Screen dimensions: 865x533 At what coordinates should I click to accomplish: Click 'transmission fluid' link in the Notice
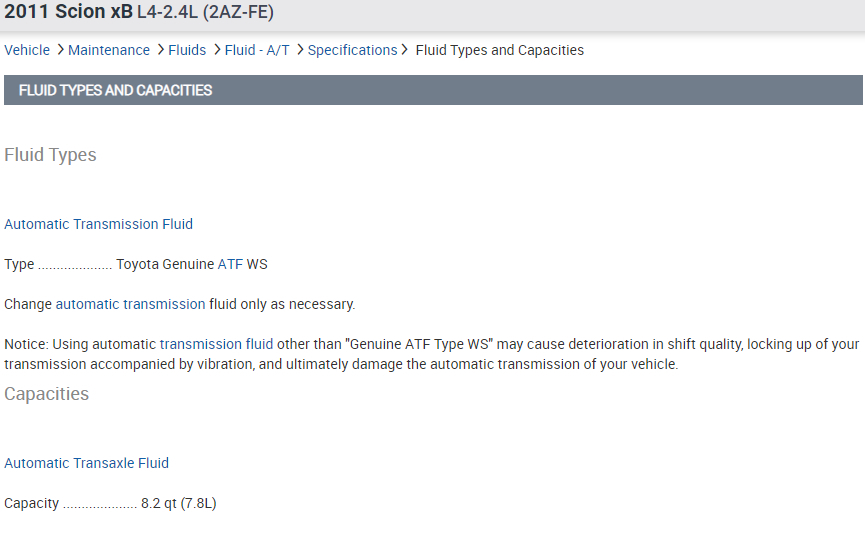point(216,344)
